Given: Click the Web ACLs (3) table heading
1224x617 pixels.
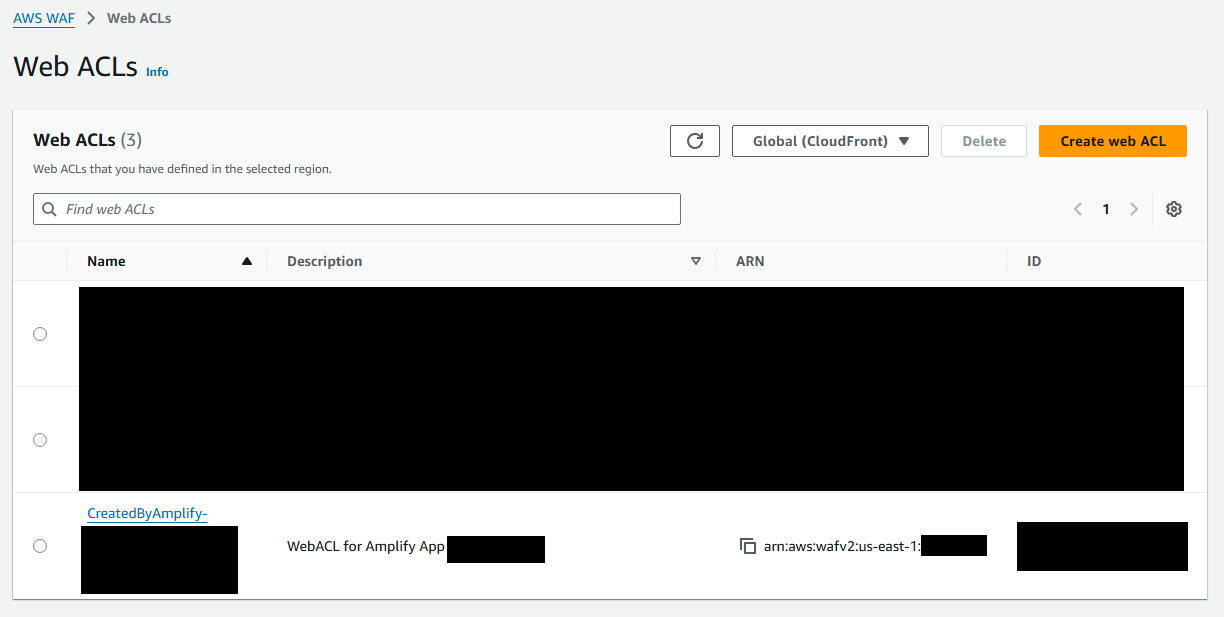Looking at the screenshot, I should (88, 140).
